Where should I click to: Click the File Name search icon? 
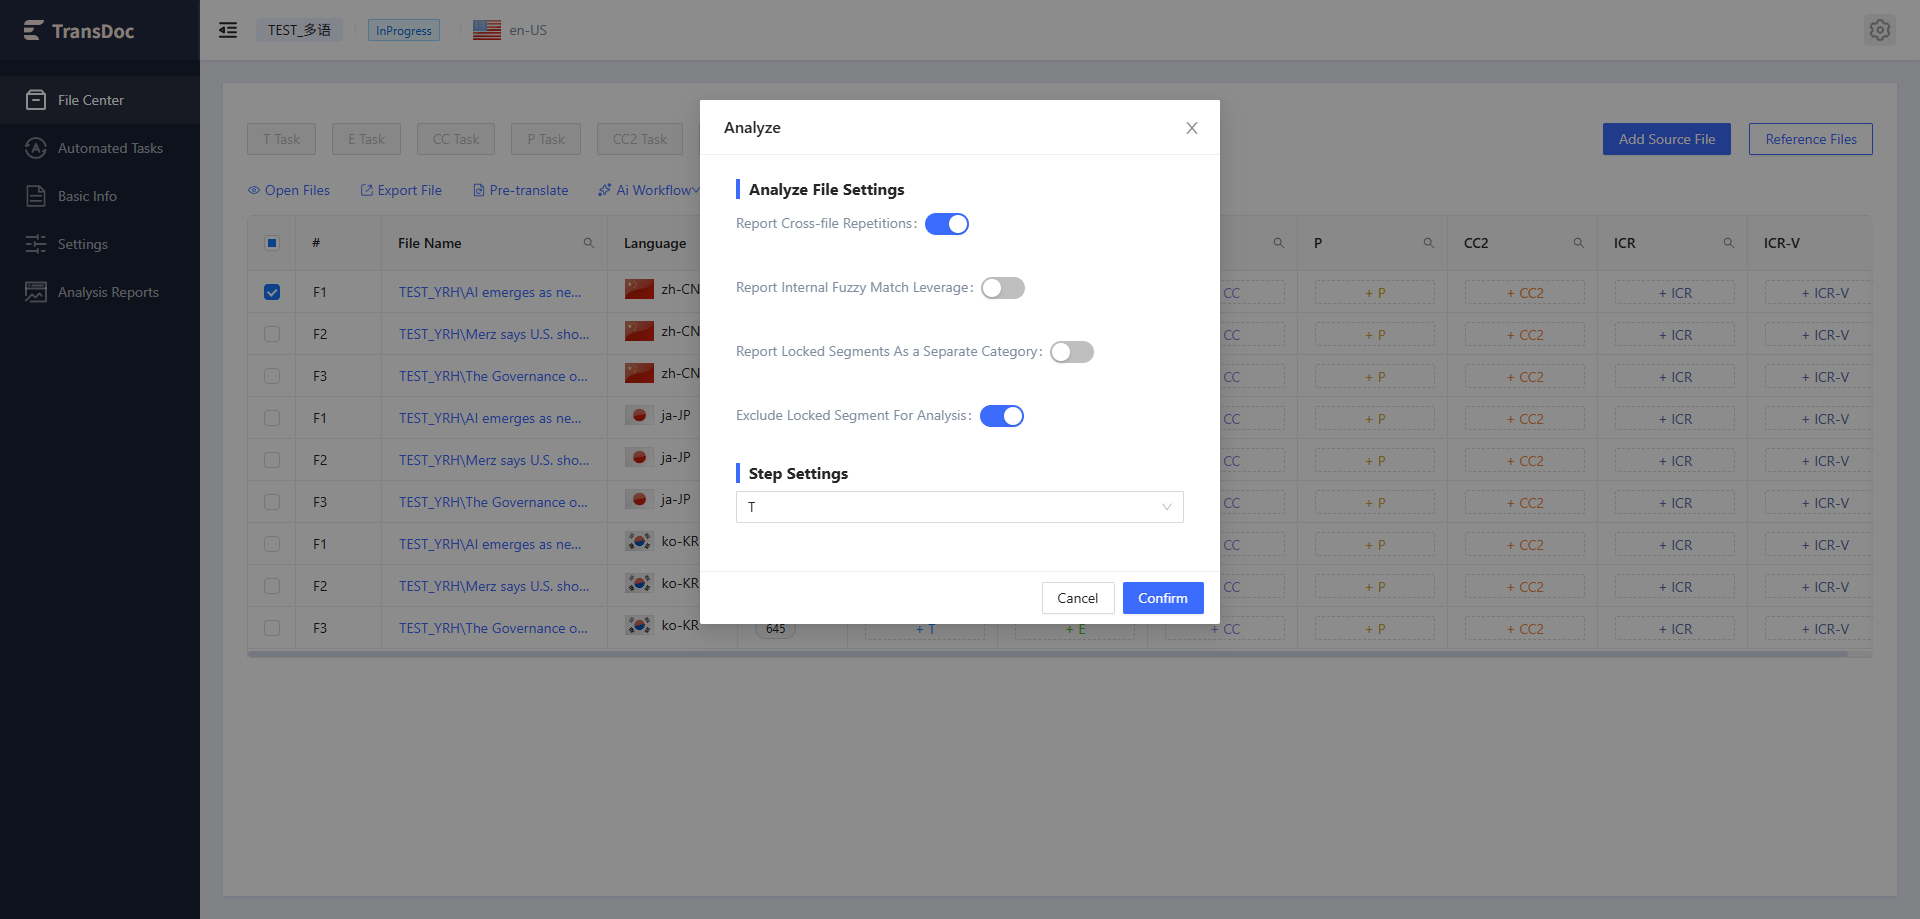point(589,243)
